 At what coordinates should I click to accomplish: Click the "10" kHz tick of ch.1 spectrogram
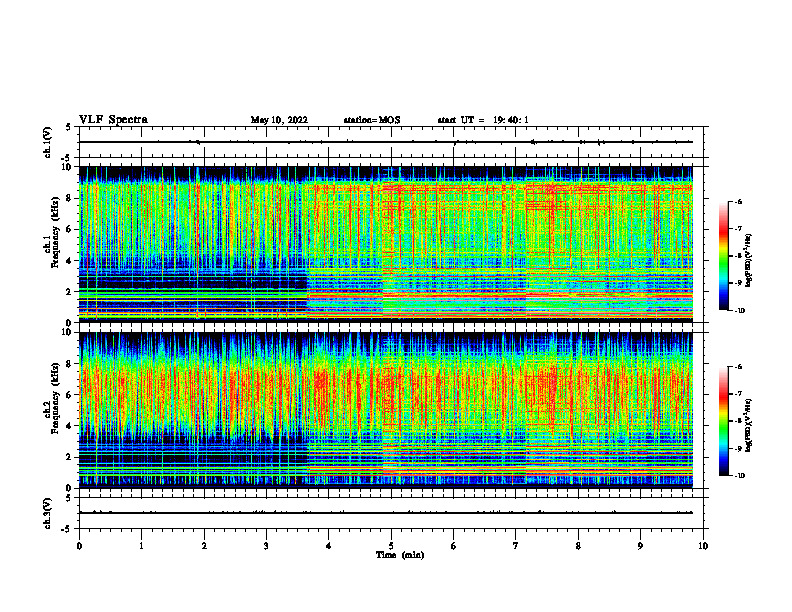(x=68, y=167)
